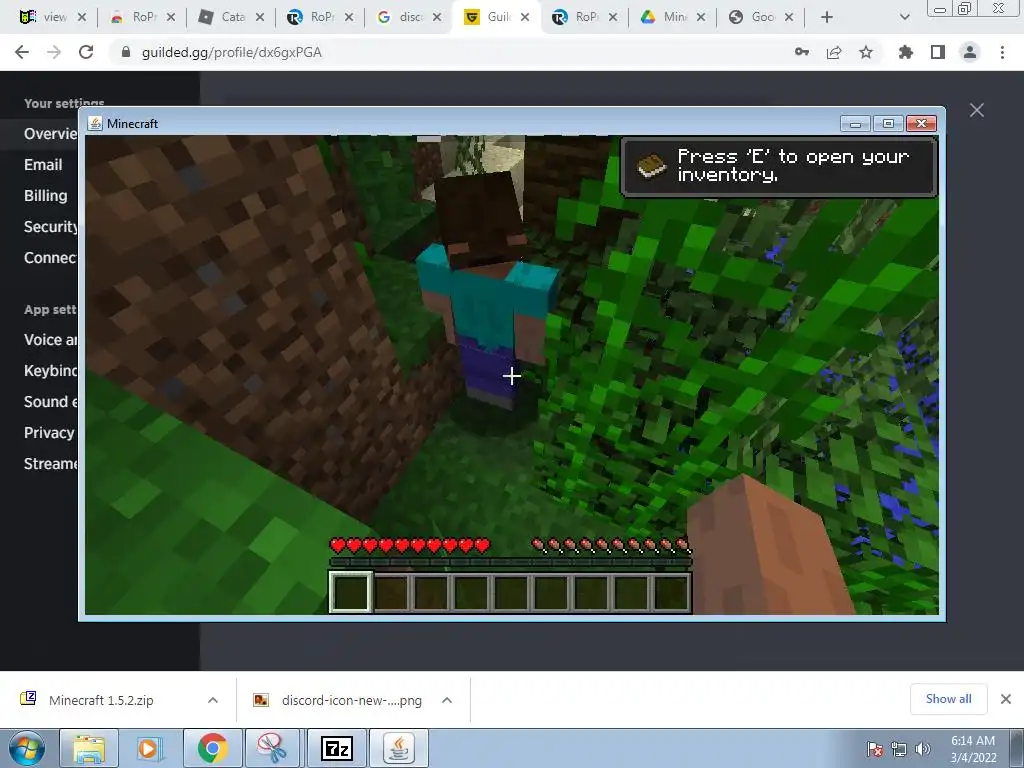The height and width of the screenshot is (768, 1024).
Task: Open 7-Zip from taskbar
Action: [337, 748]
